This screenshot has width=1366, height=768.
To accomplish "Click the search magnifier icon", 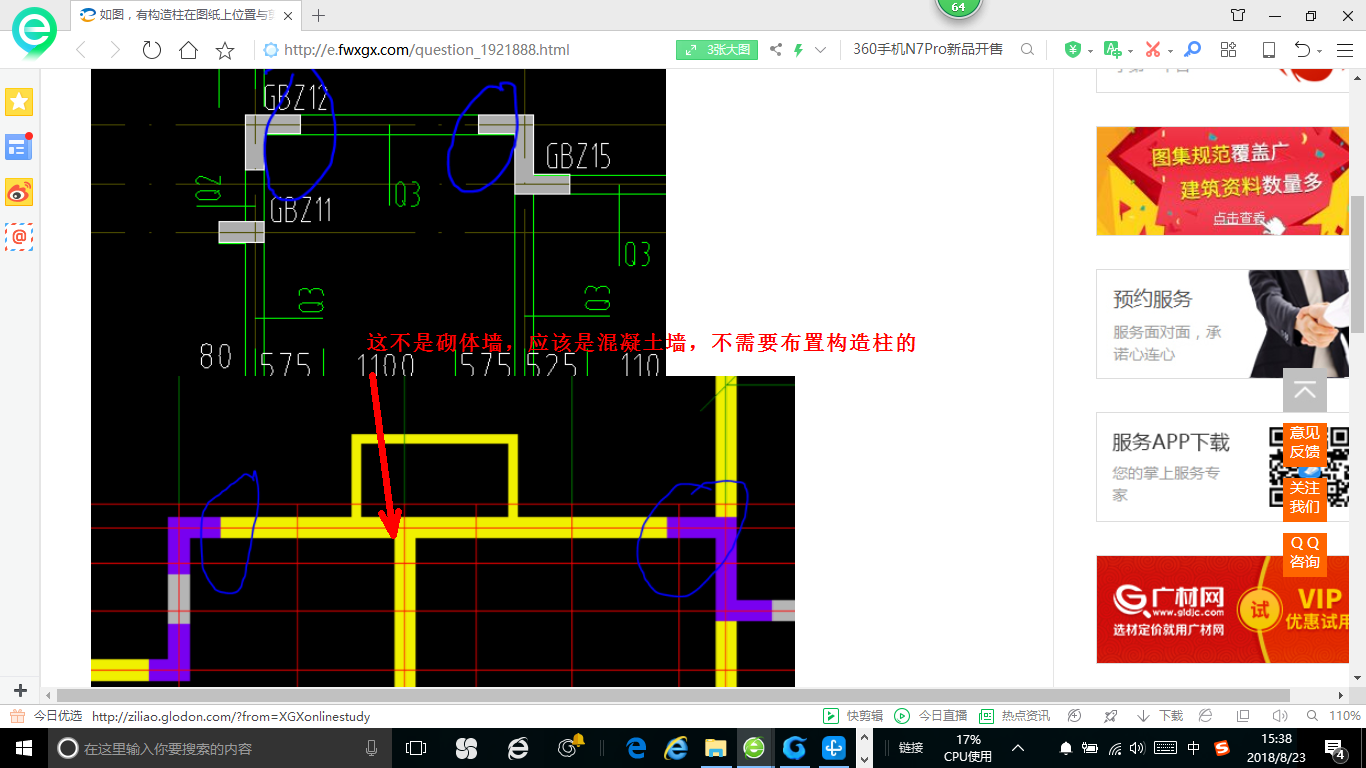I will point(1027,50).
